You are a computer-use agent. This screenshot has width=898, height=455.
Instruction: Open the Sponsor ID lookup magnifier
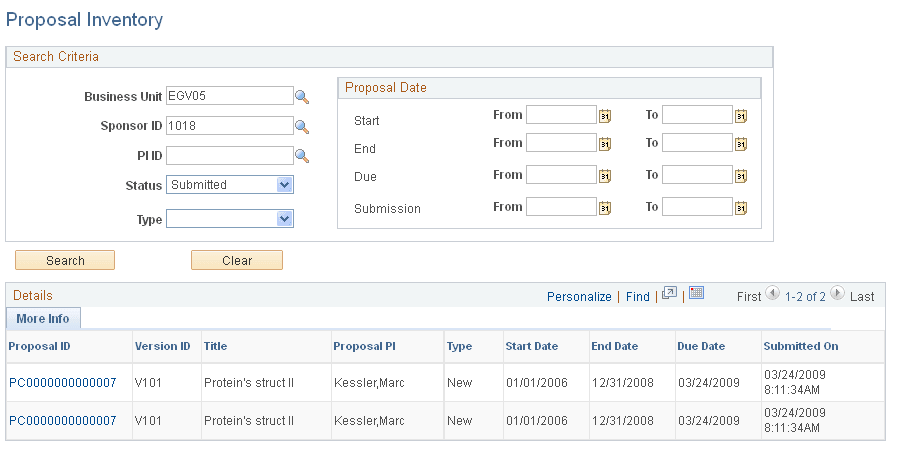[x=302, y=127]
